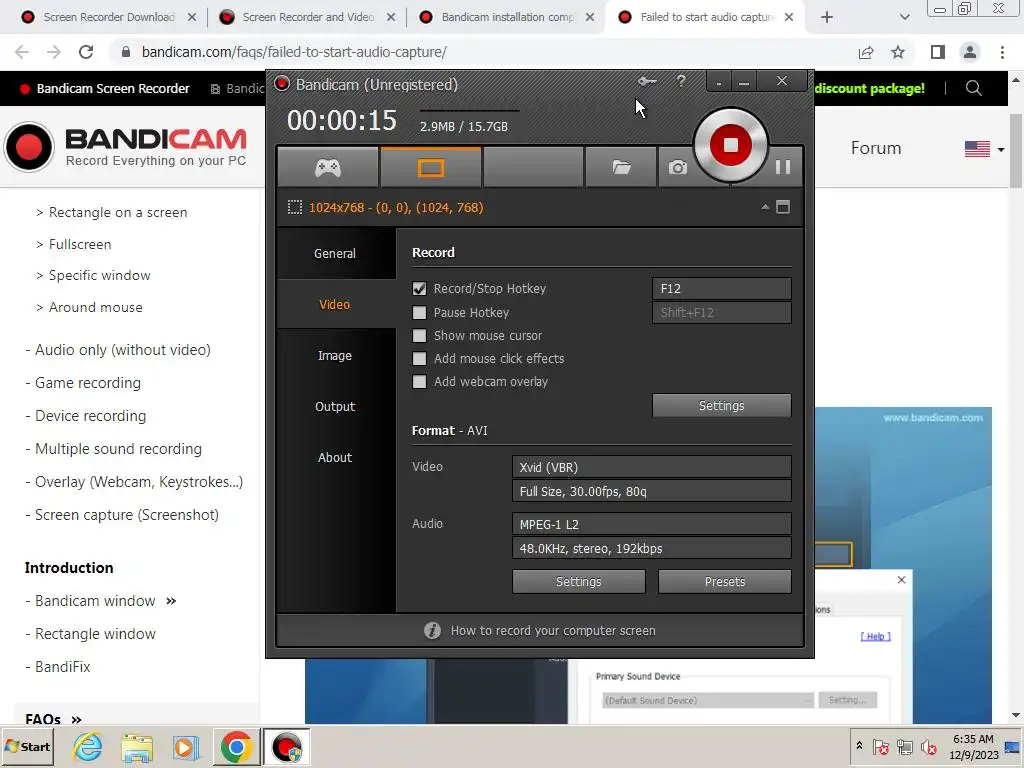
Task: Click the Bandicam logo on website
Action: click(x=125, y=147)
